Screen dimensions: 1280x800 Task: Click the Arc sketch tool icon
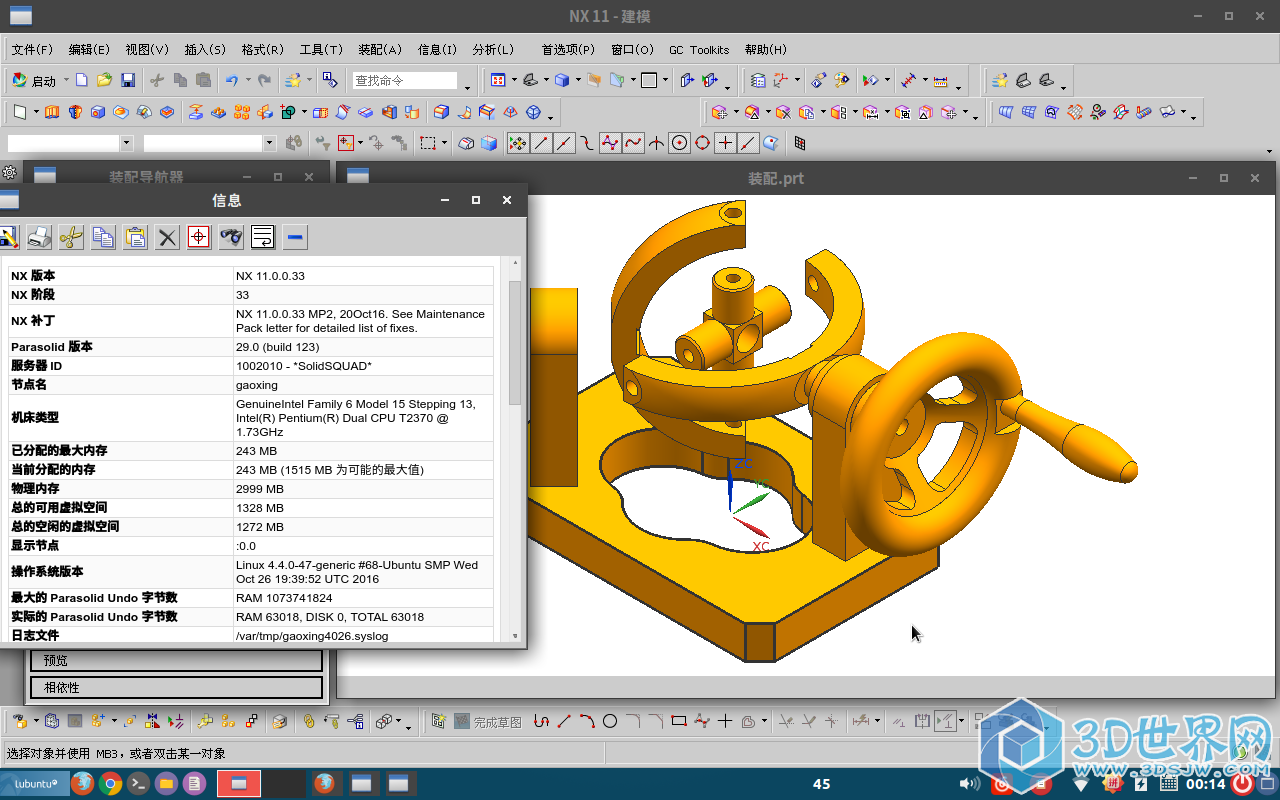587,721
